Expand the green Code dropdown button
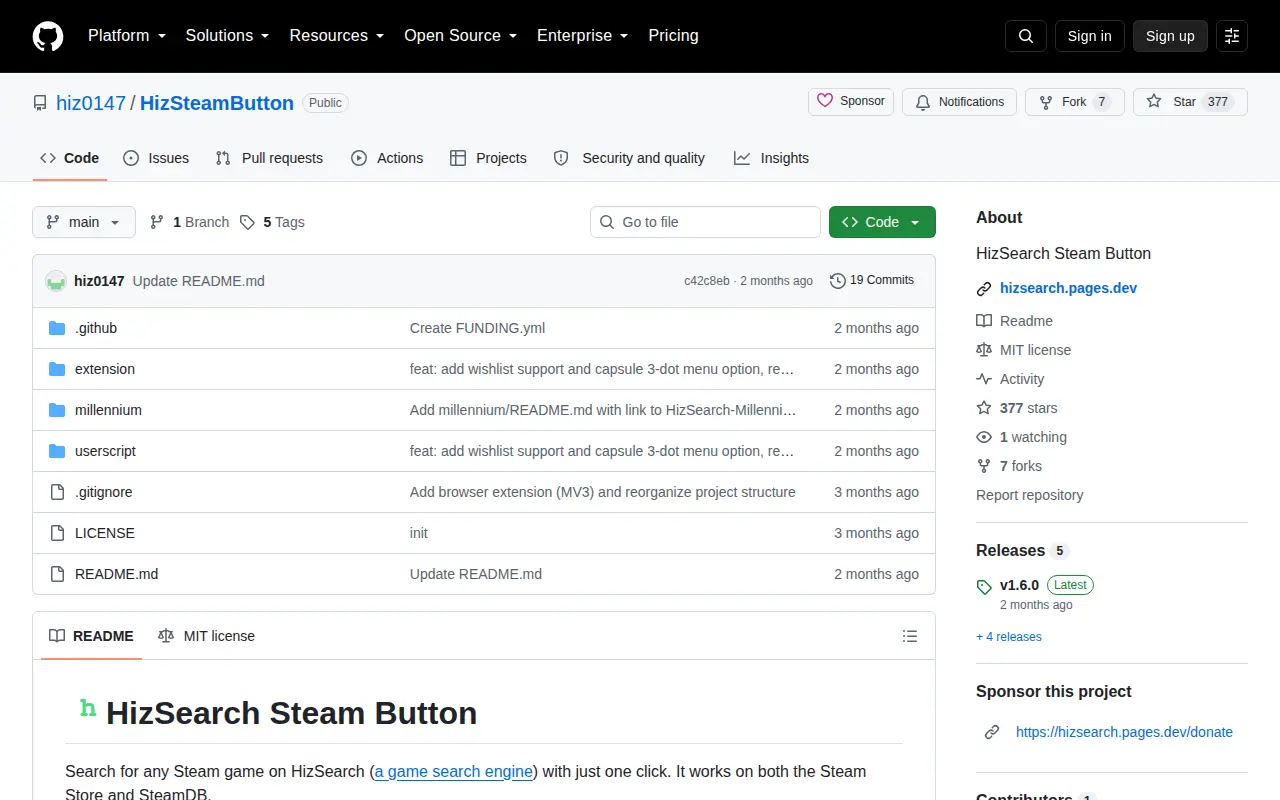 pos(882,222)
